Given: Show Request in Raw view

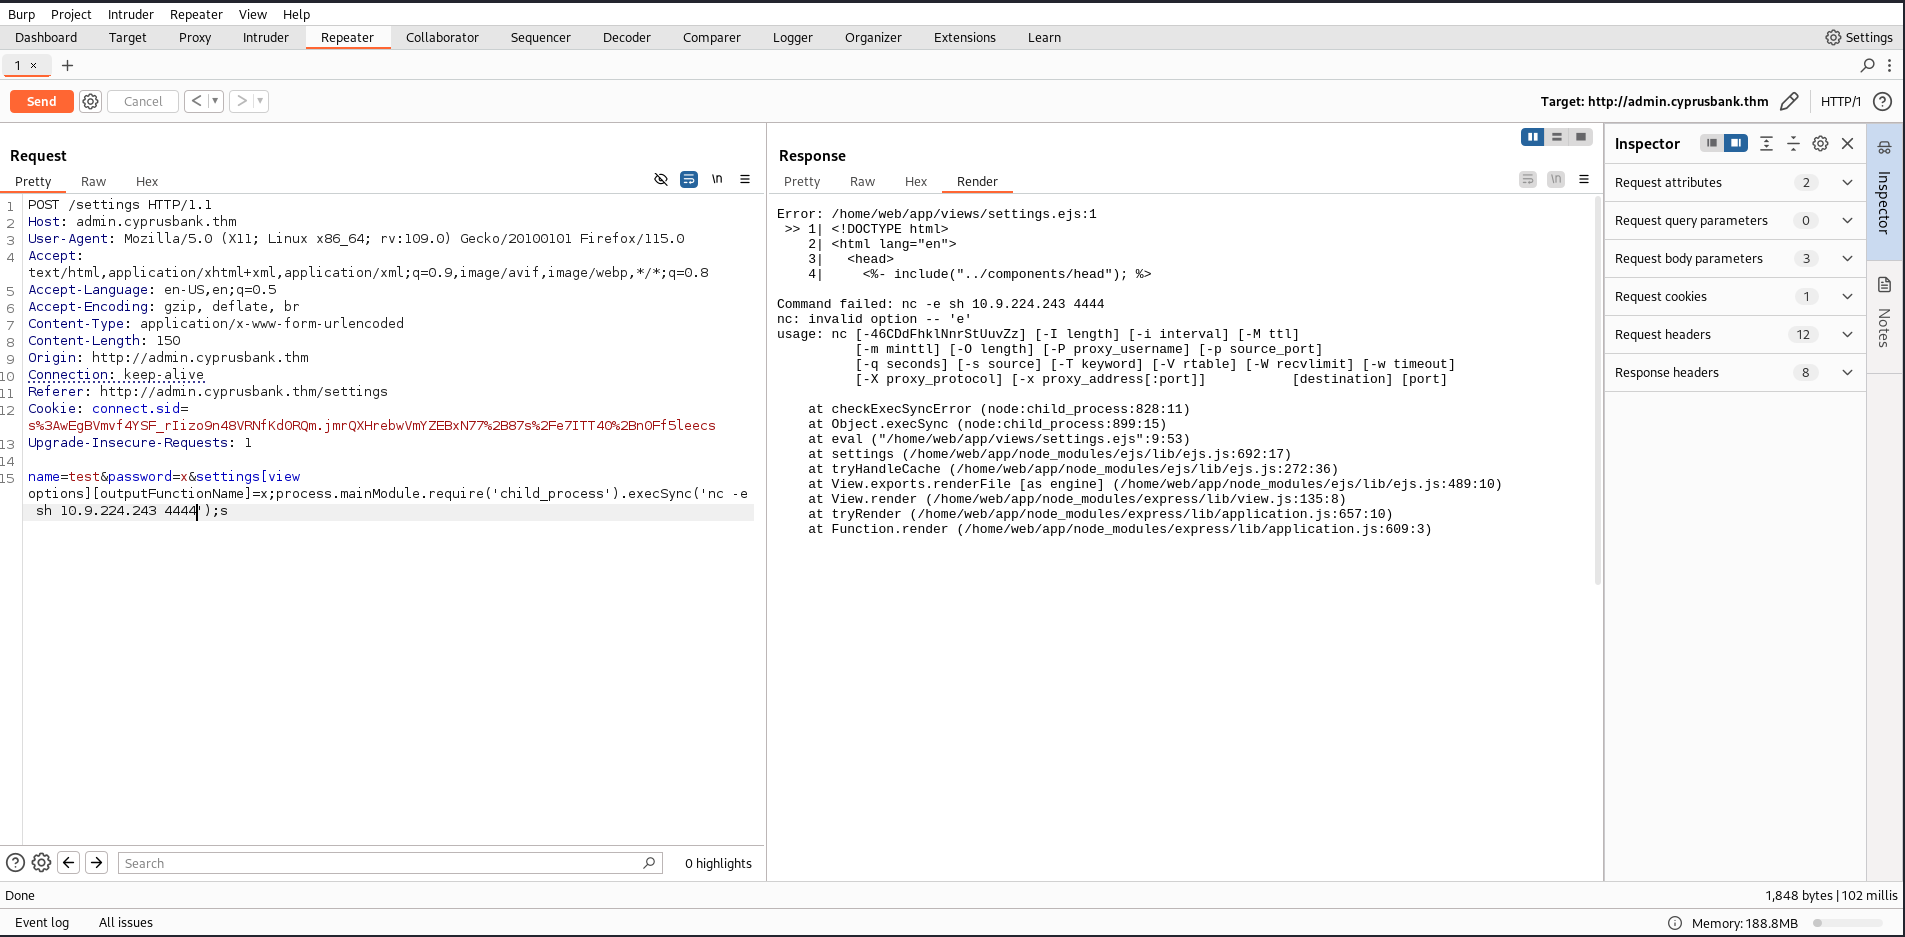Looking at the screenshot, I should (x=93, y=181).
